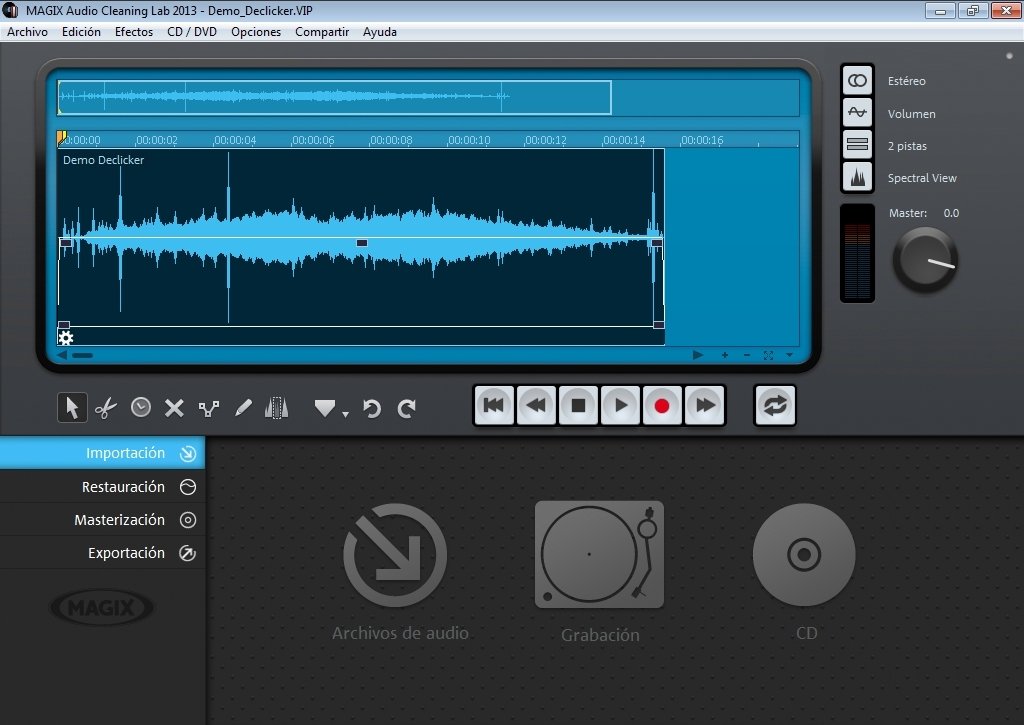The height and width of the screenshot is (725, 1024).
Task: Toggle the Spectral View icon
Action: click(x=857, y=176)
